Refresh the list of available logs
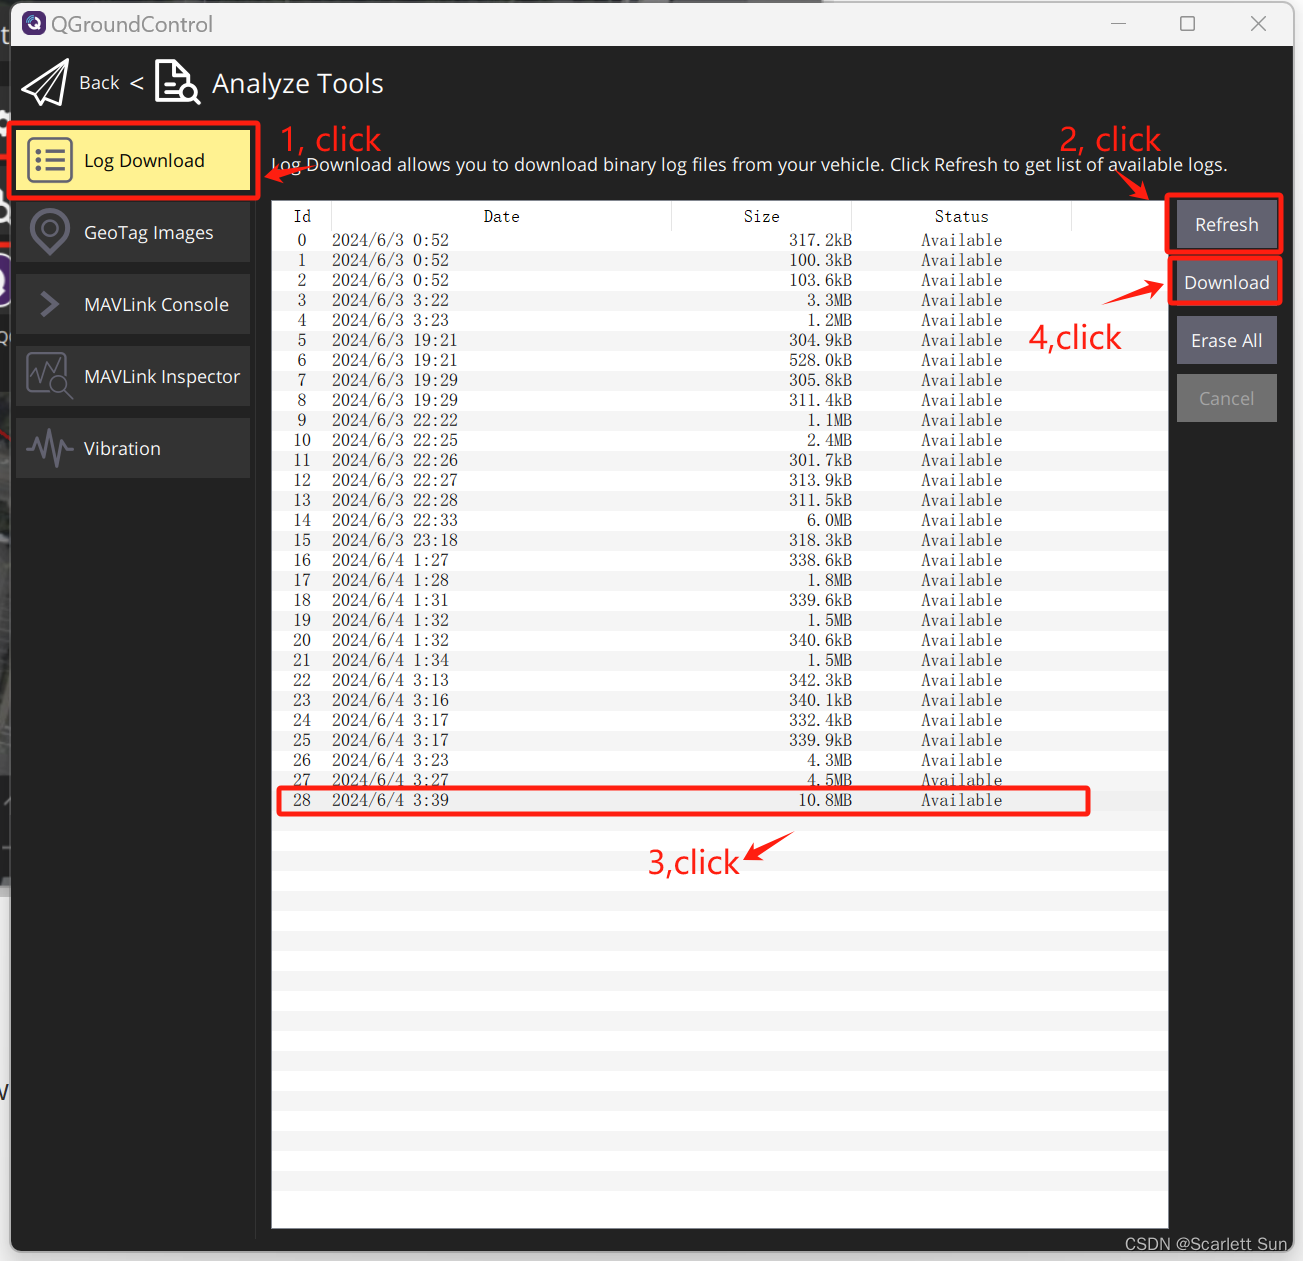 click(1224, 224)
